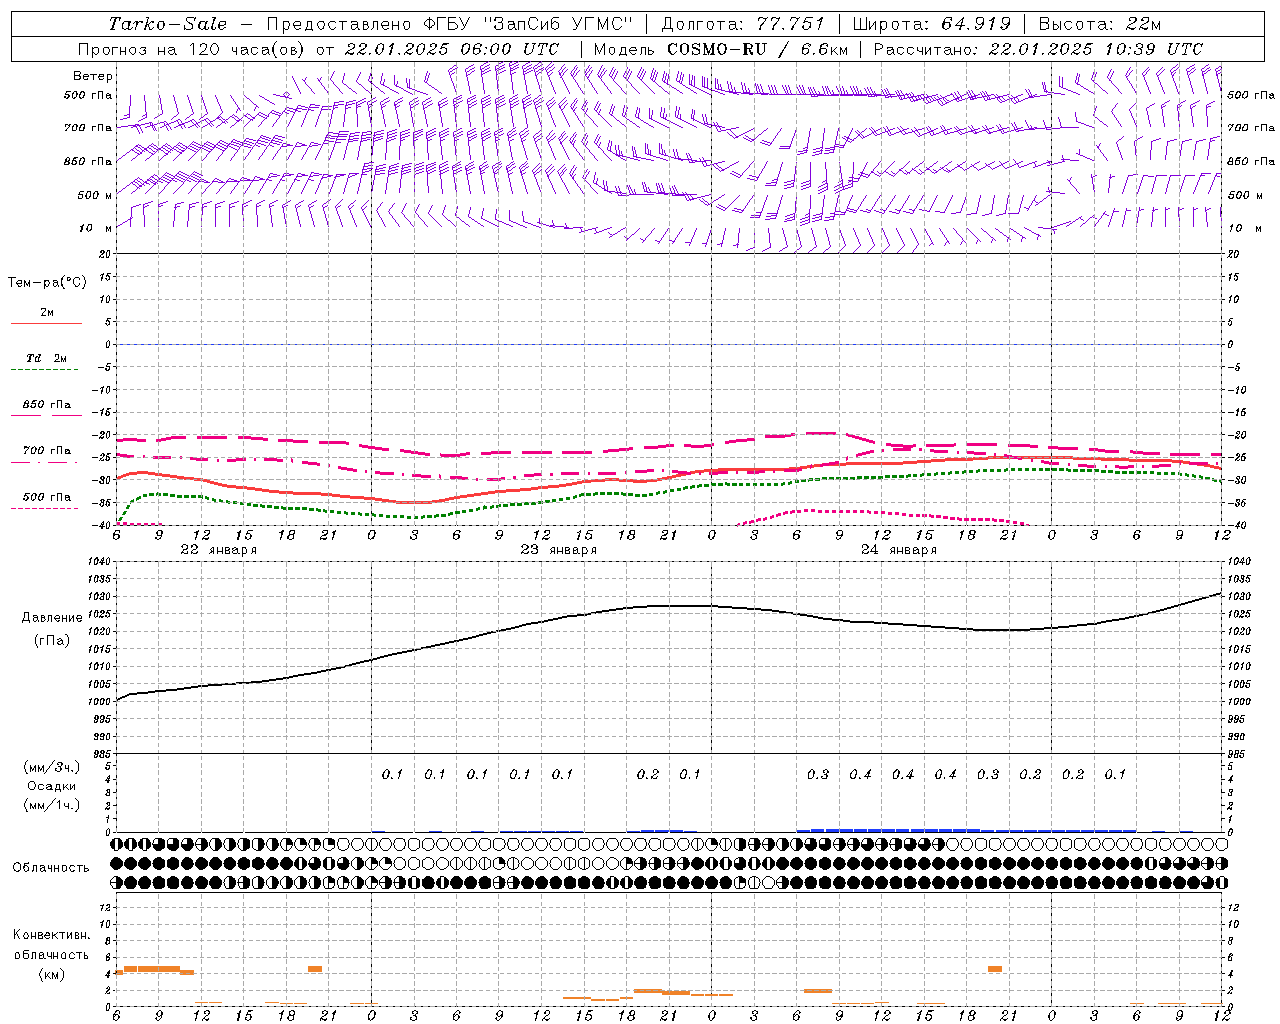The image size is (1280, 1024).
Task: Click the "(км)" unit label of the convective panel
Action: click(52, 974)
